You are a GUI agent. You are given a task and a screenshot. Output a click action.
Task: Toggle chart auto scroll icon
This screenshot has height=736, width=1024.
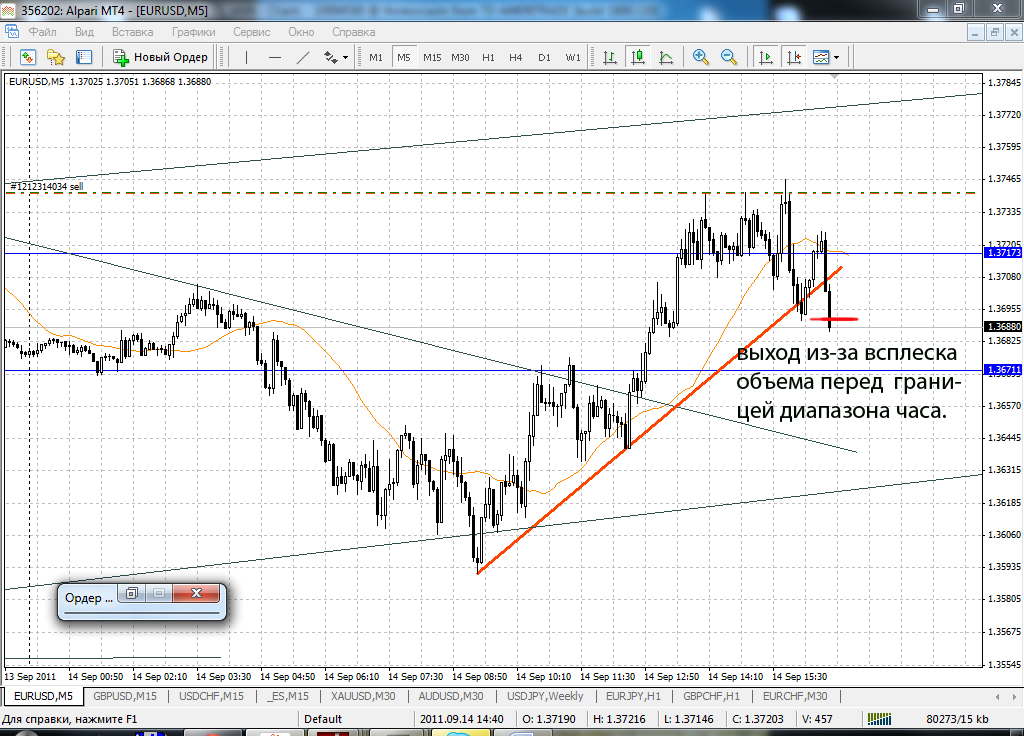765,57
